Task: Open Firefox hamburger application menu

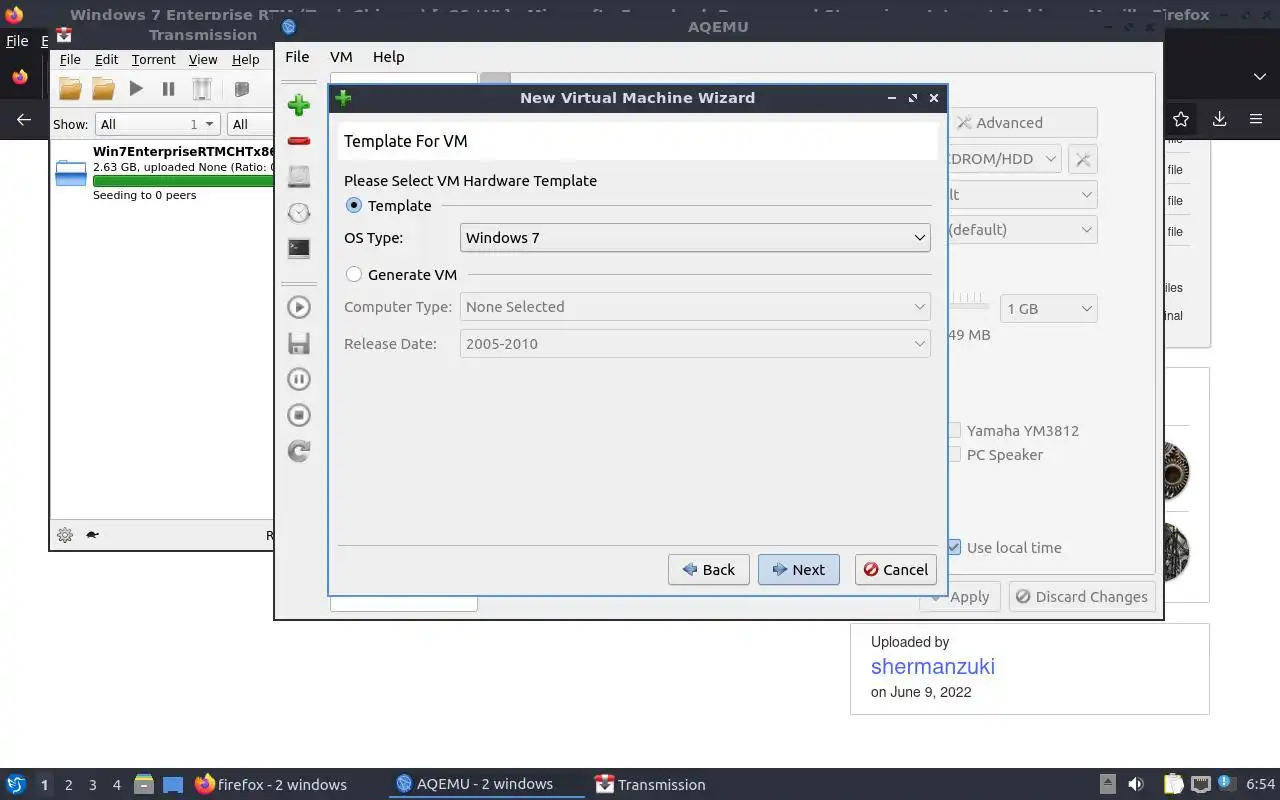Action: [1256, 119]
